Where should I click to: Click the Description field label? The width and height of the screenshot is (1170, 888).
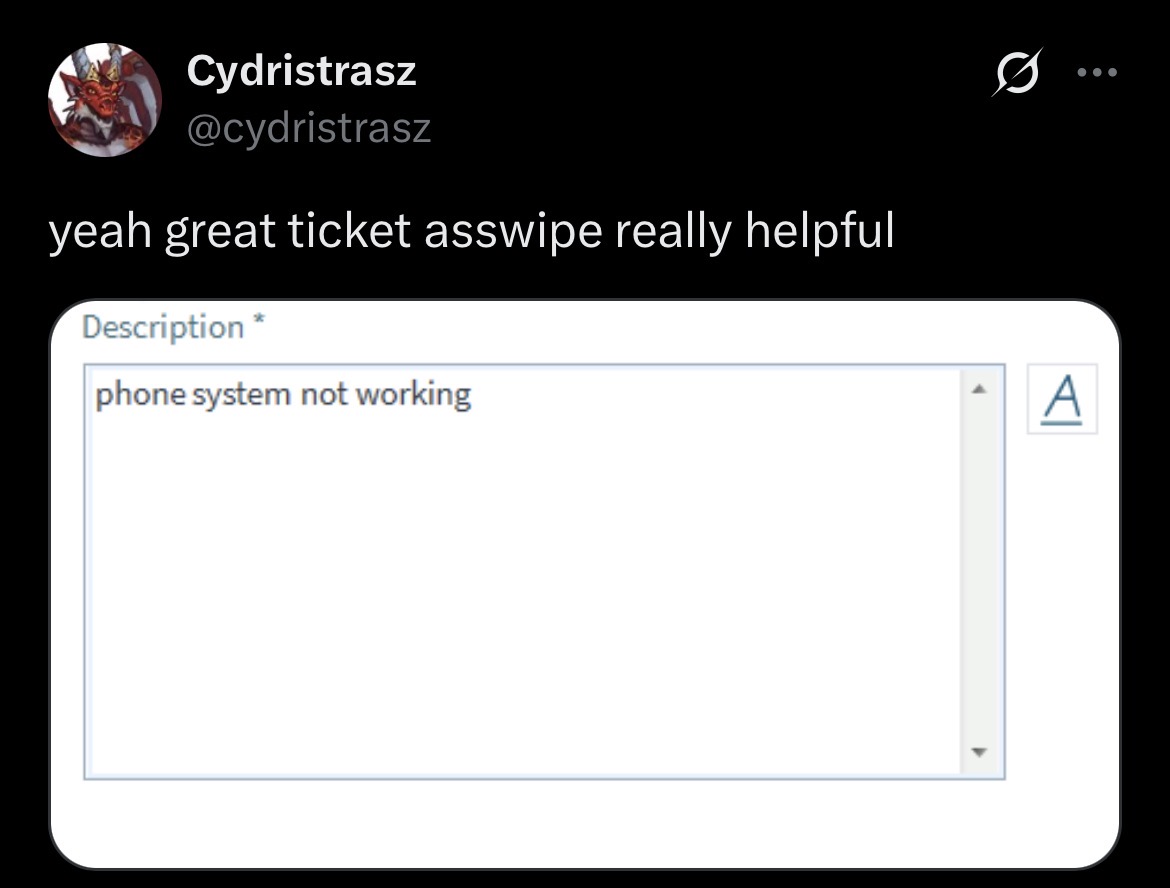point(163,327)
